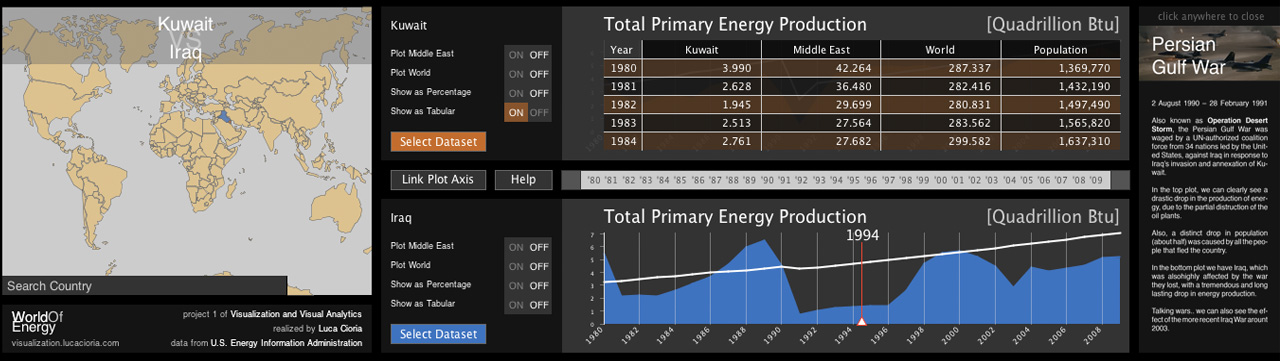Viewport: 1280px width, 361px height.
Task: Toggle Plot World for Iraq
Action: (528, 266)
